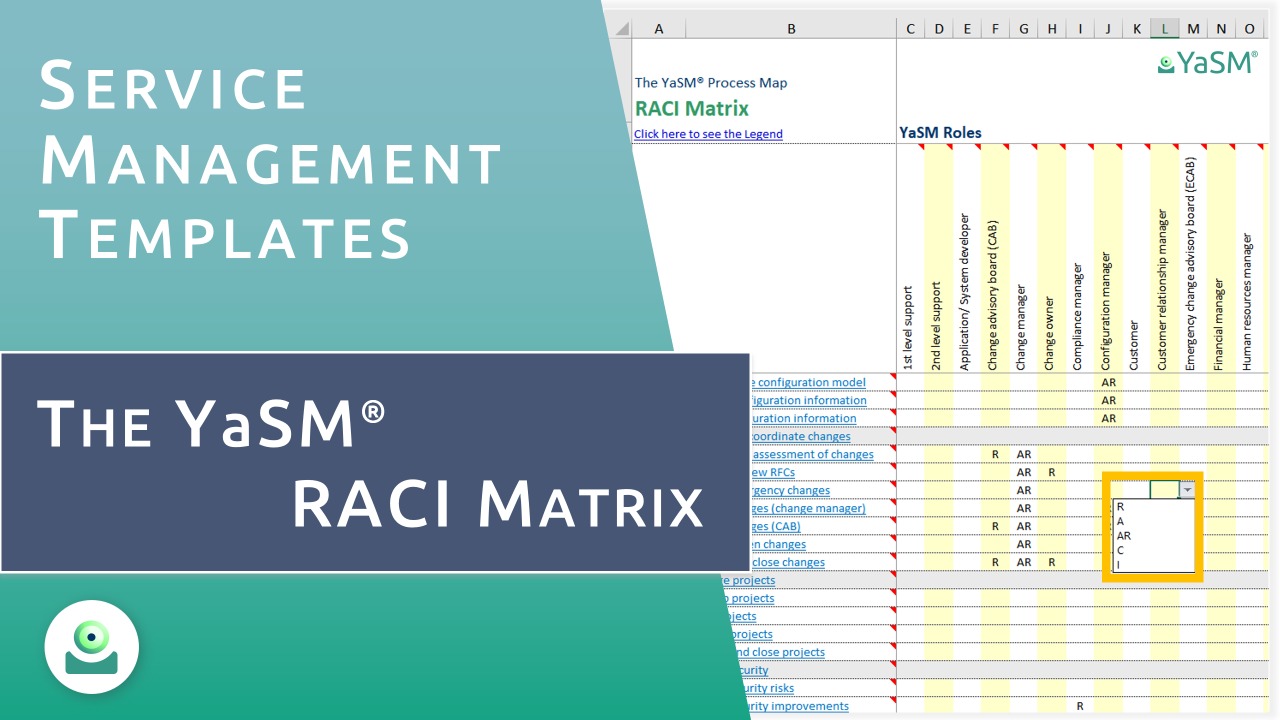The image size is (1280, 720).
Task: Select column B header
Action: click(791, 29)
